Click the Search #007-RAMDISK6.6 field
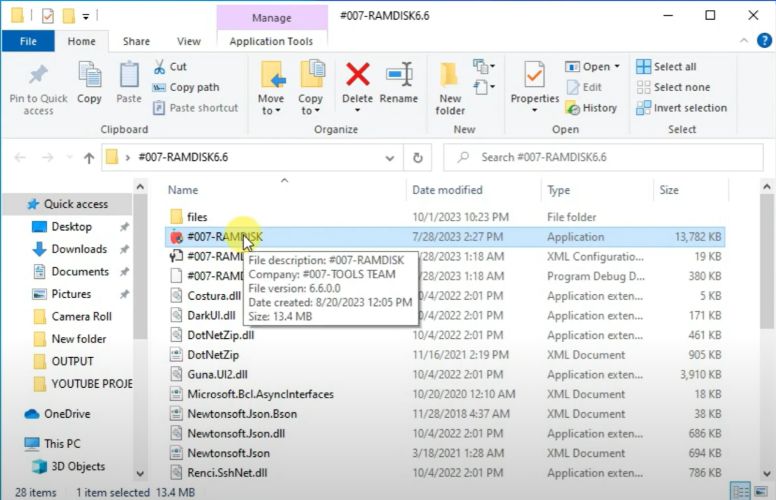Image resolution: width=776 pixels, height=500 pixels. tap(603, 157)
